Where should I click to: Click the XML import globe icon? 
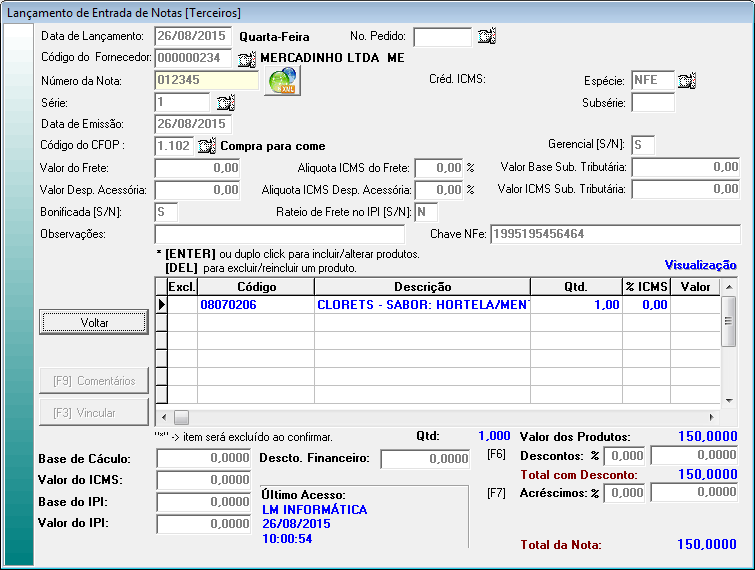click(282, 81)
